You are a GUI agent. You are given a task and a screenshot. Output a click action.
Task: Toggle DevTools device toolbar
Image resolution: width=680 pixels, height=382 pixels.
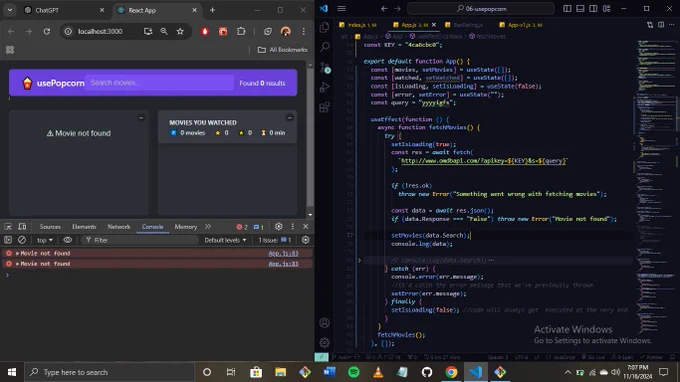[22, 227]
